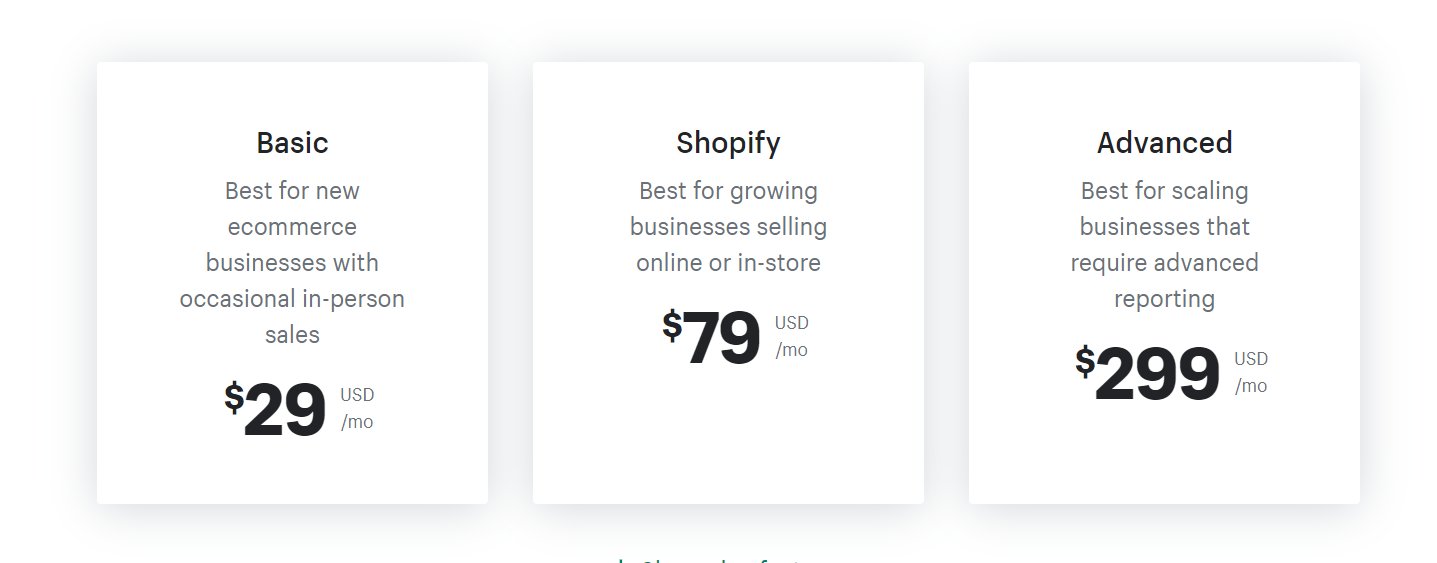This screenshot has width=1437, height=563.
Task: Click the USD label in Advanced card
Action: [x=1251, y=359]
